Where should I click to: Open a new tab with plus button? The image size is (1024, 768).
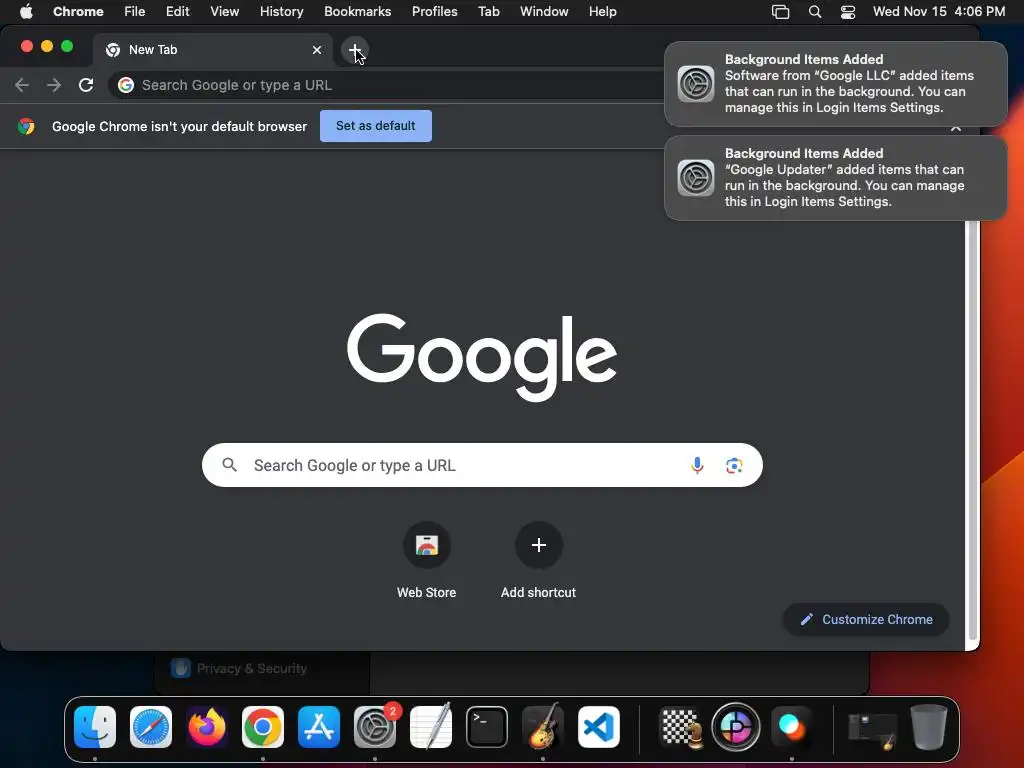point(355,50)
